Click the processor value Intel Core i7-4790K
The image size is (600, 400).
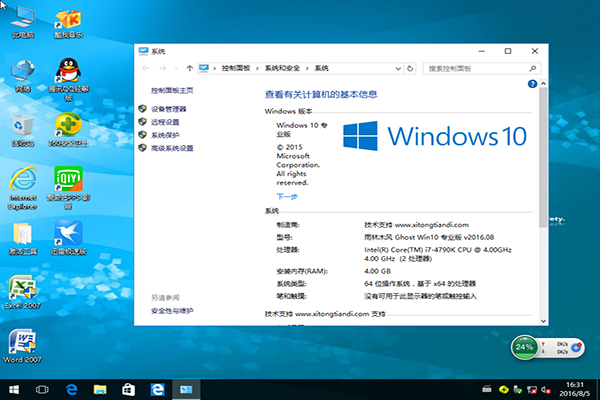pos(438,254)
